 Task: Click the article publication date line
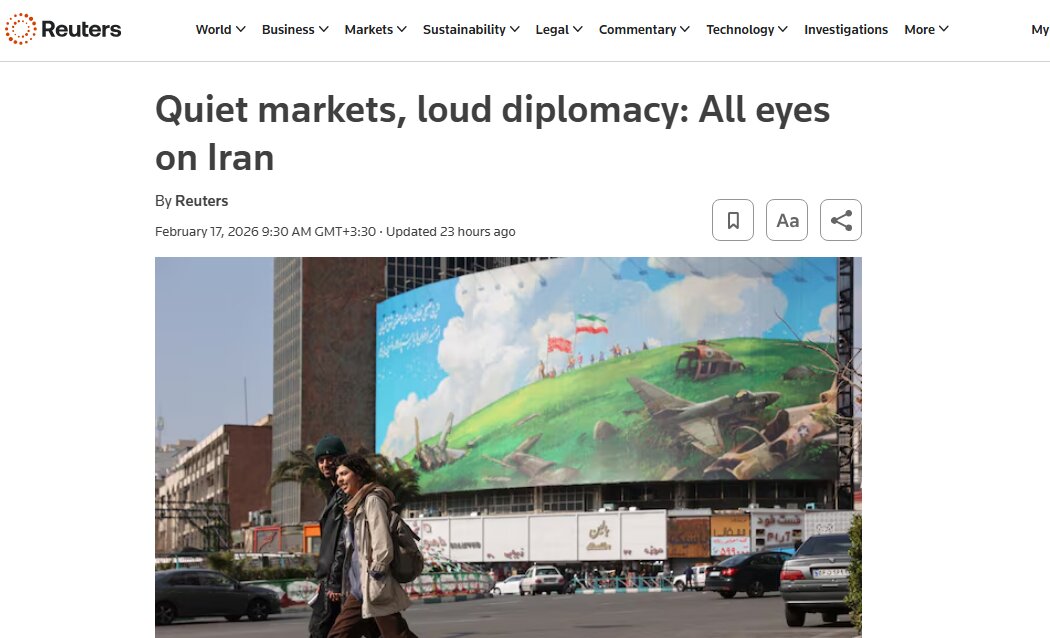click(x=335, y=232)
